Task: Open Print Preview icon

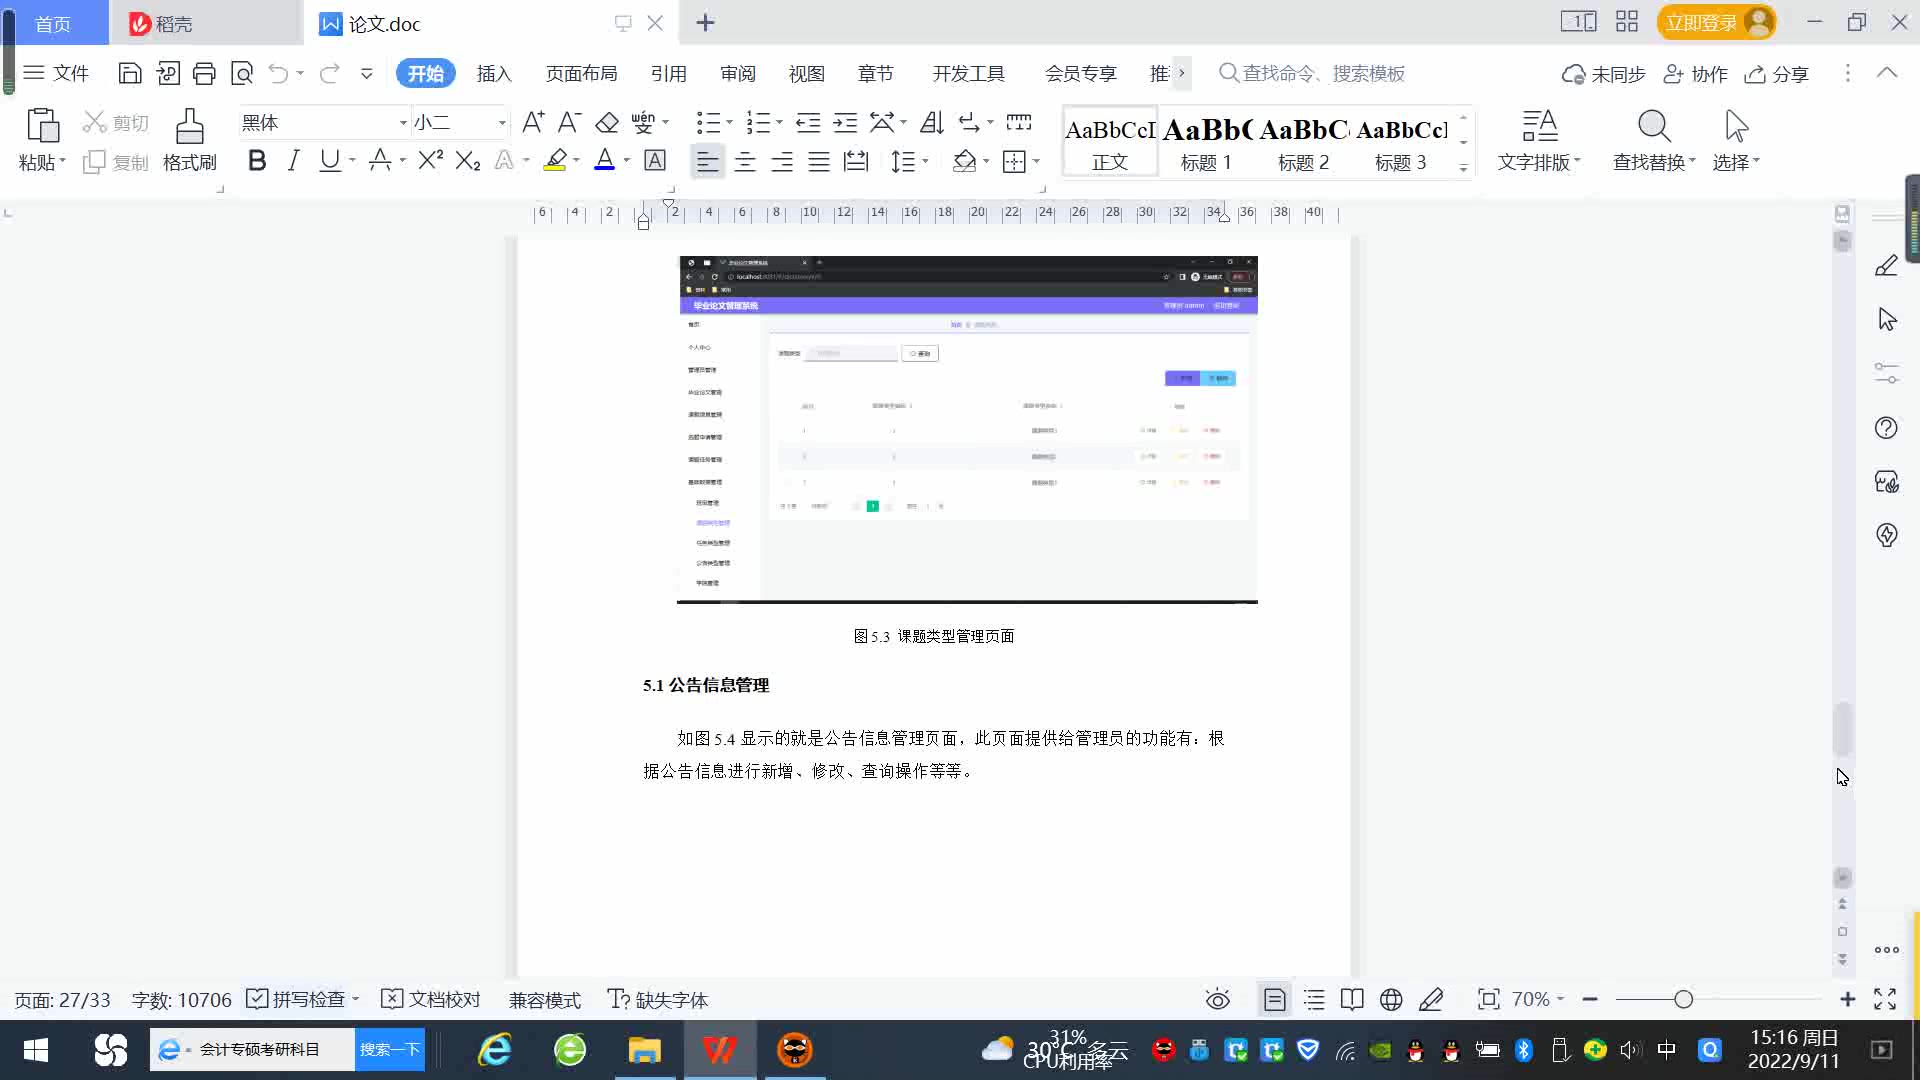Action: [242, 73]
